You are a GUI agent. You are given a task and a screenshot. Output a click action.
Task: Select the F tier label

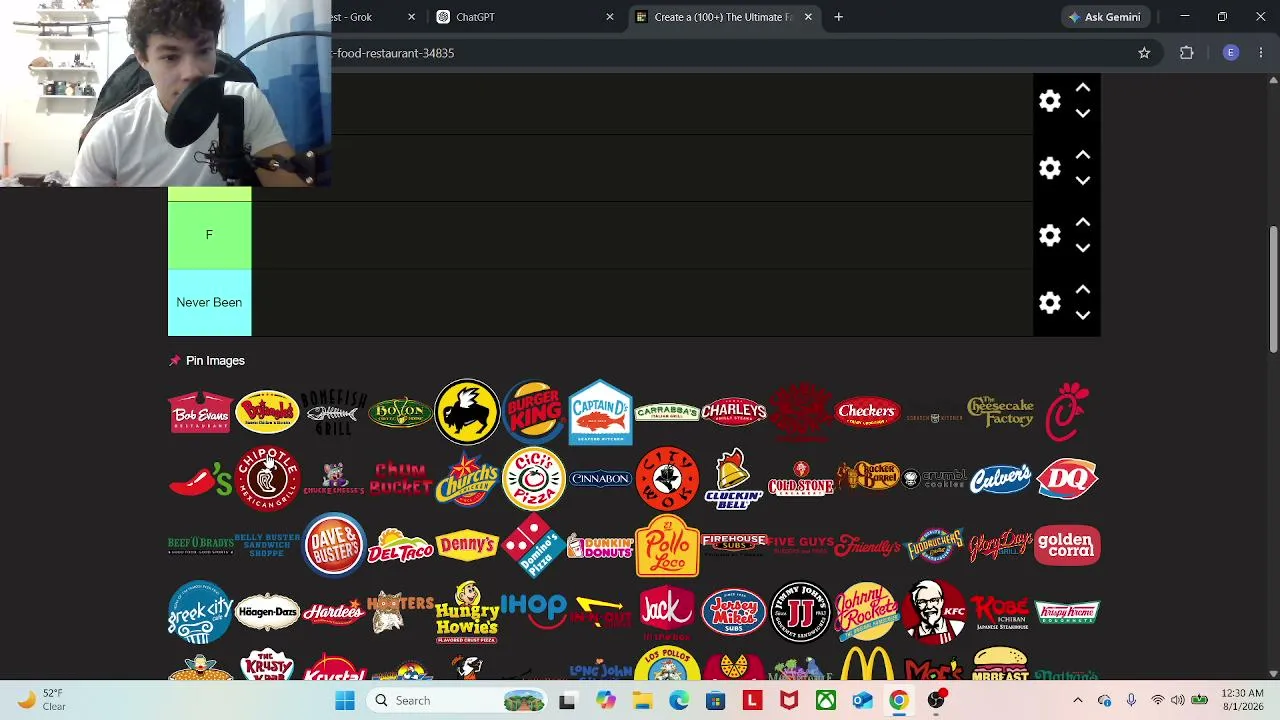[209, 235]
